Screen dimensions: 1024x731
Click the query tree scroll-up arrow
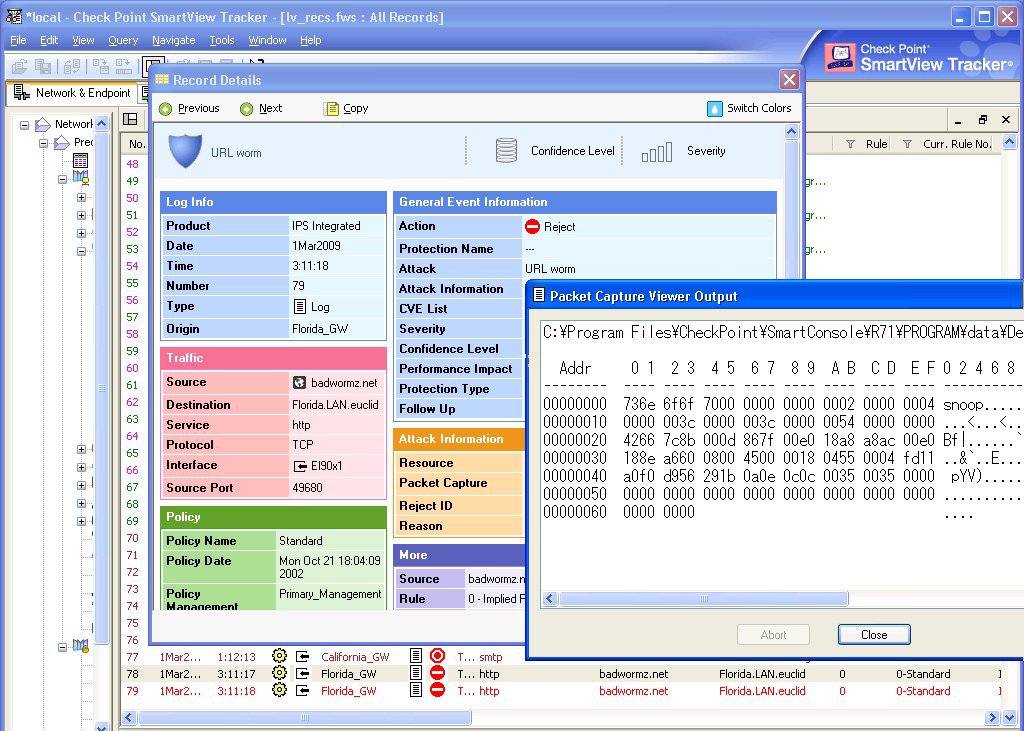(x=102, y=123)
